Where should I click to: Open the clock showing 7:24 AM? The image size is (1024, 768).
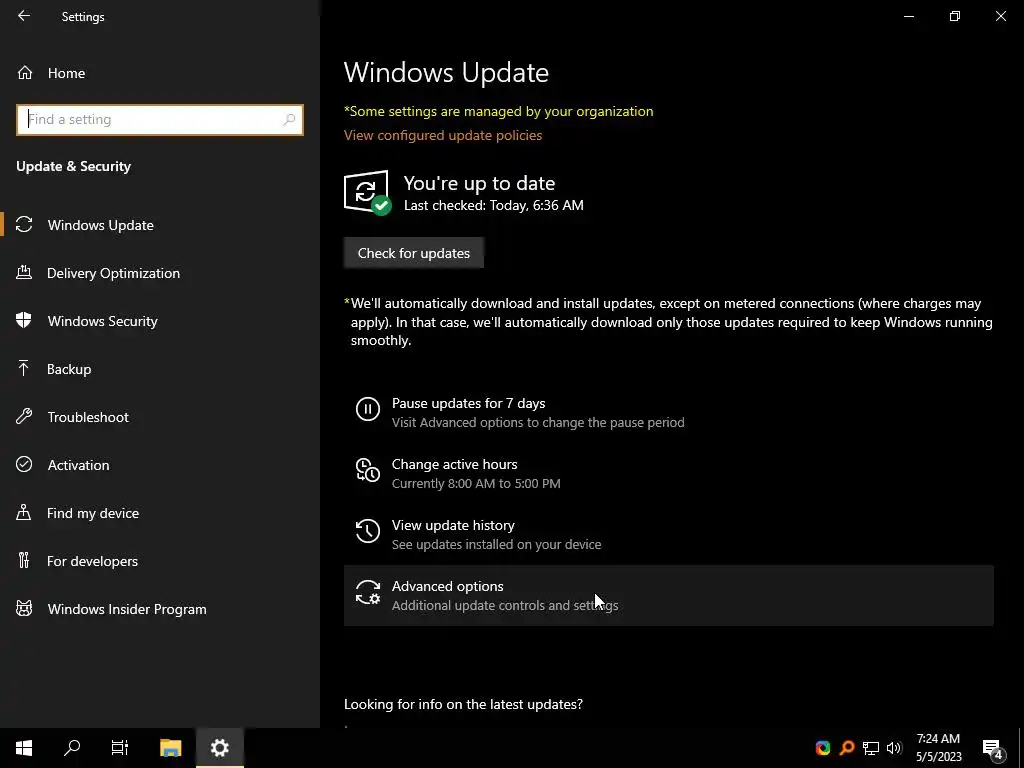tap(938, 748)
